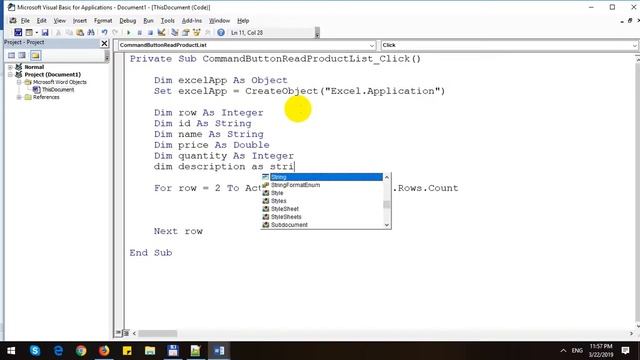
Task: Select ThisDocument in the project tree
Action: tap(58, 89)
